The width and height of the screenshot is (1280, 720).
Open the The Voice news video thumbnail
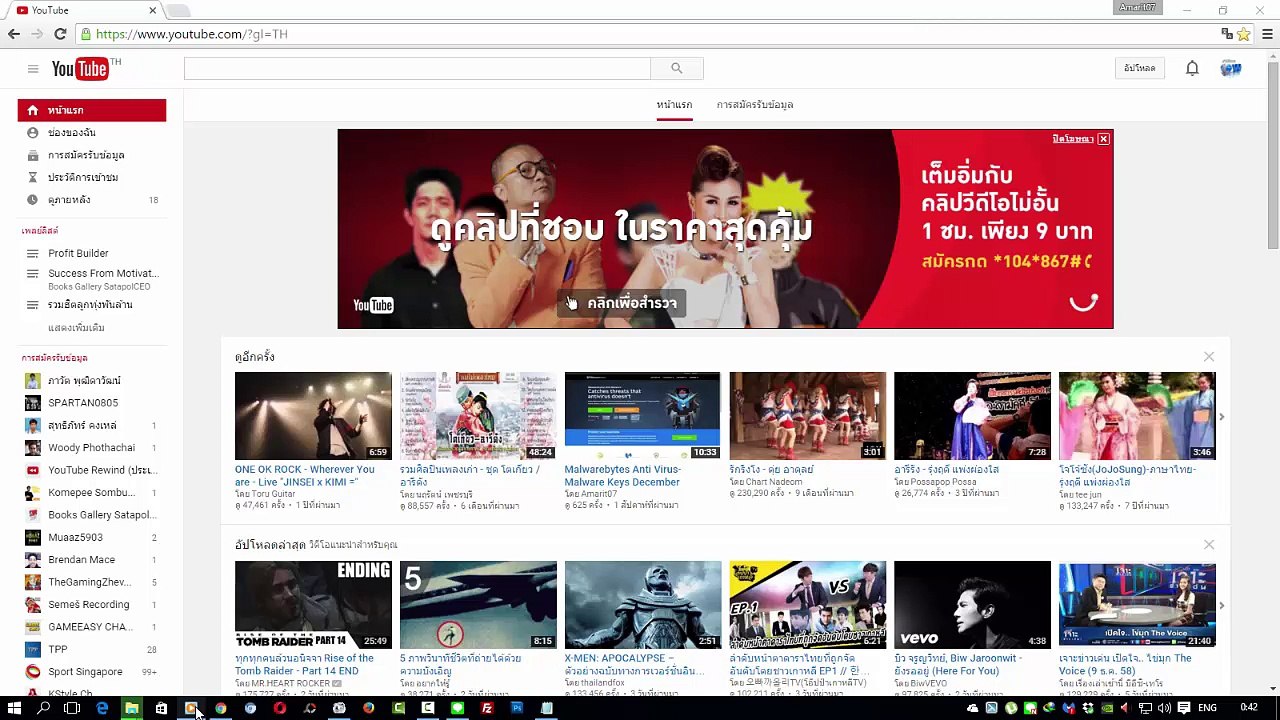pyautogui.click(x=1137, y=605)
